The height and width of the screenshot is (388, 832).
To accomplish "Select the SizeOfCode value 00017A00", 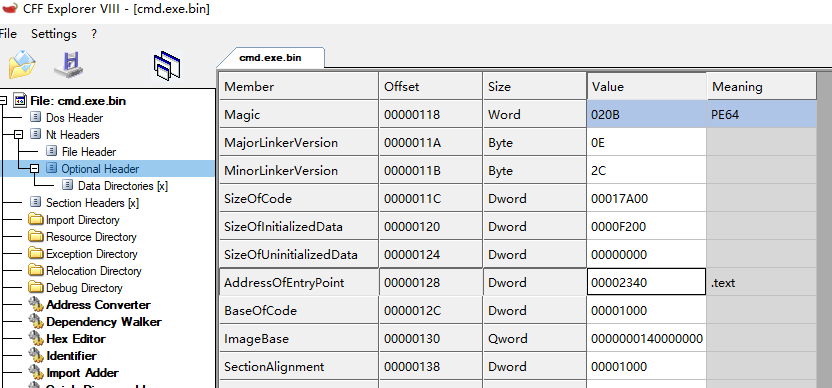I will (646, 199).
